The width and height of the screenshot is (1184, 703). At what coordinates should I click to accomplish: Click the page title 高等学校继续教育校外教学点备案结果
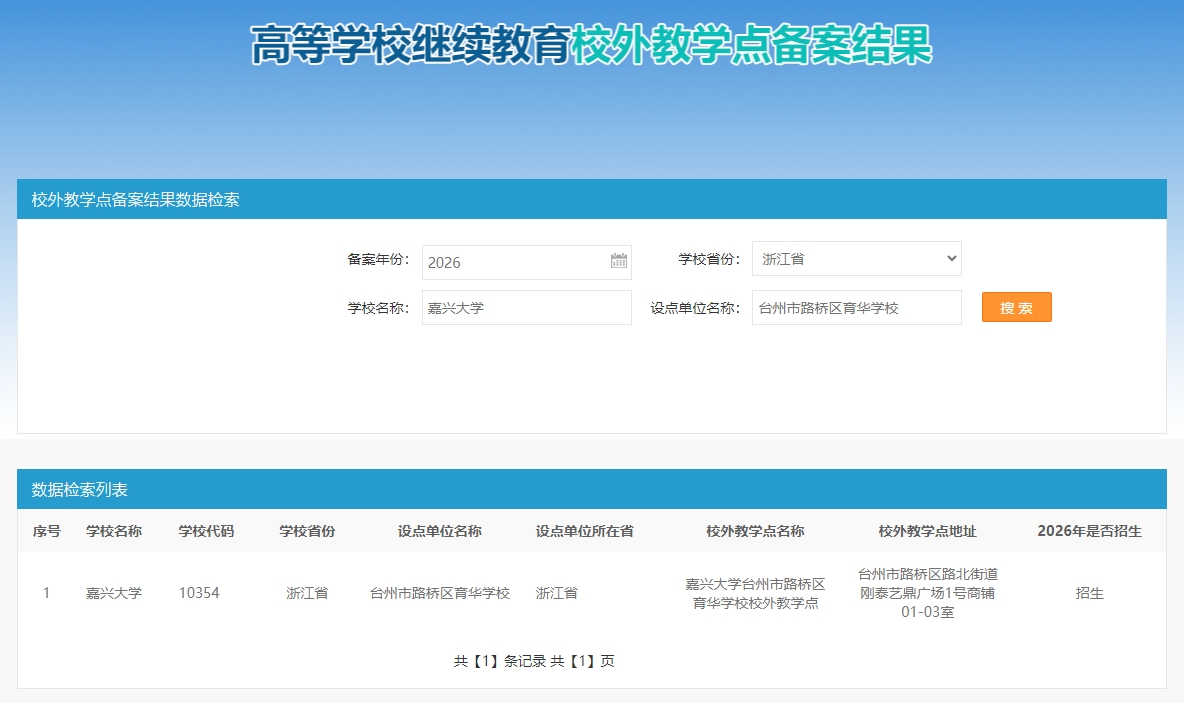click(591, 45)
